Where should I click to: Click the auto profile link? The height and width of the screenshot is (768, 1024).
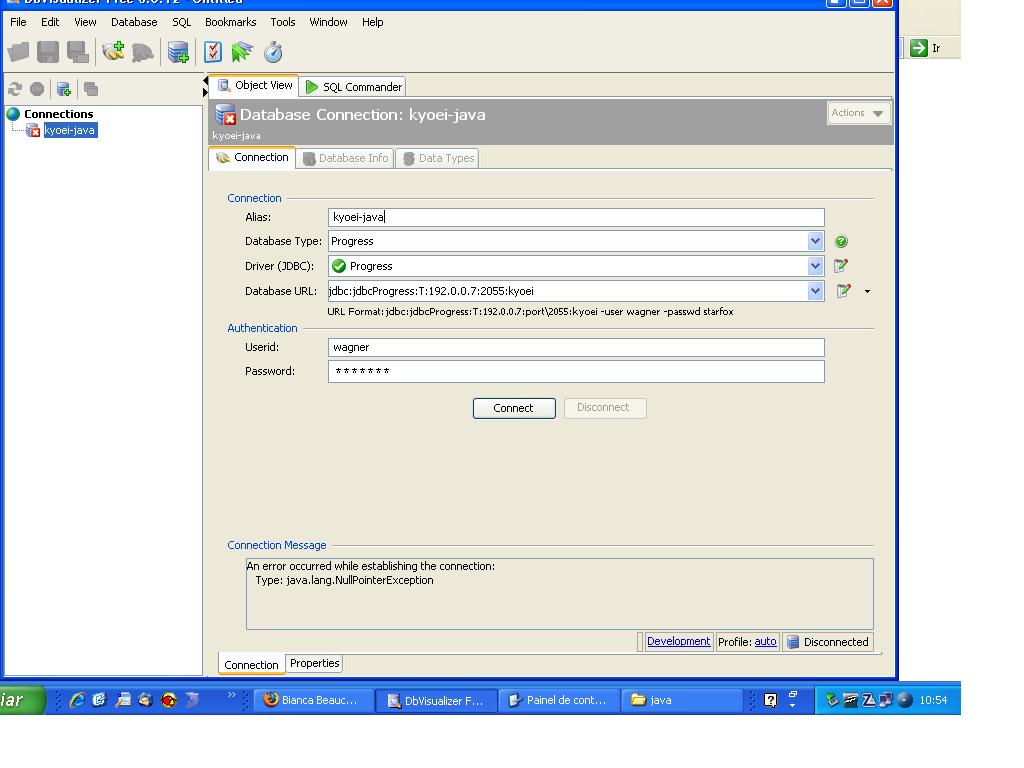point(765,641)
